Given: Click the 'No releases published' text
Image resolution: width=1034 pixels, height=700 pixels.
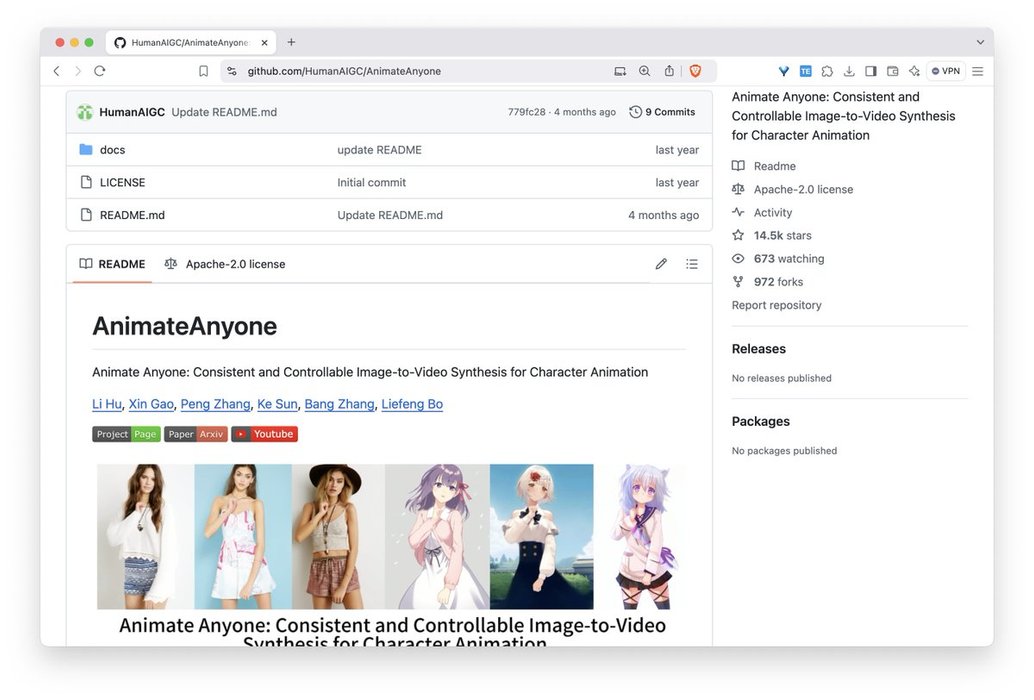Looking at the screenshot, I should tap(781, 378).
